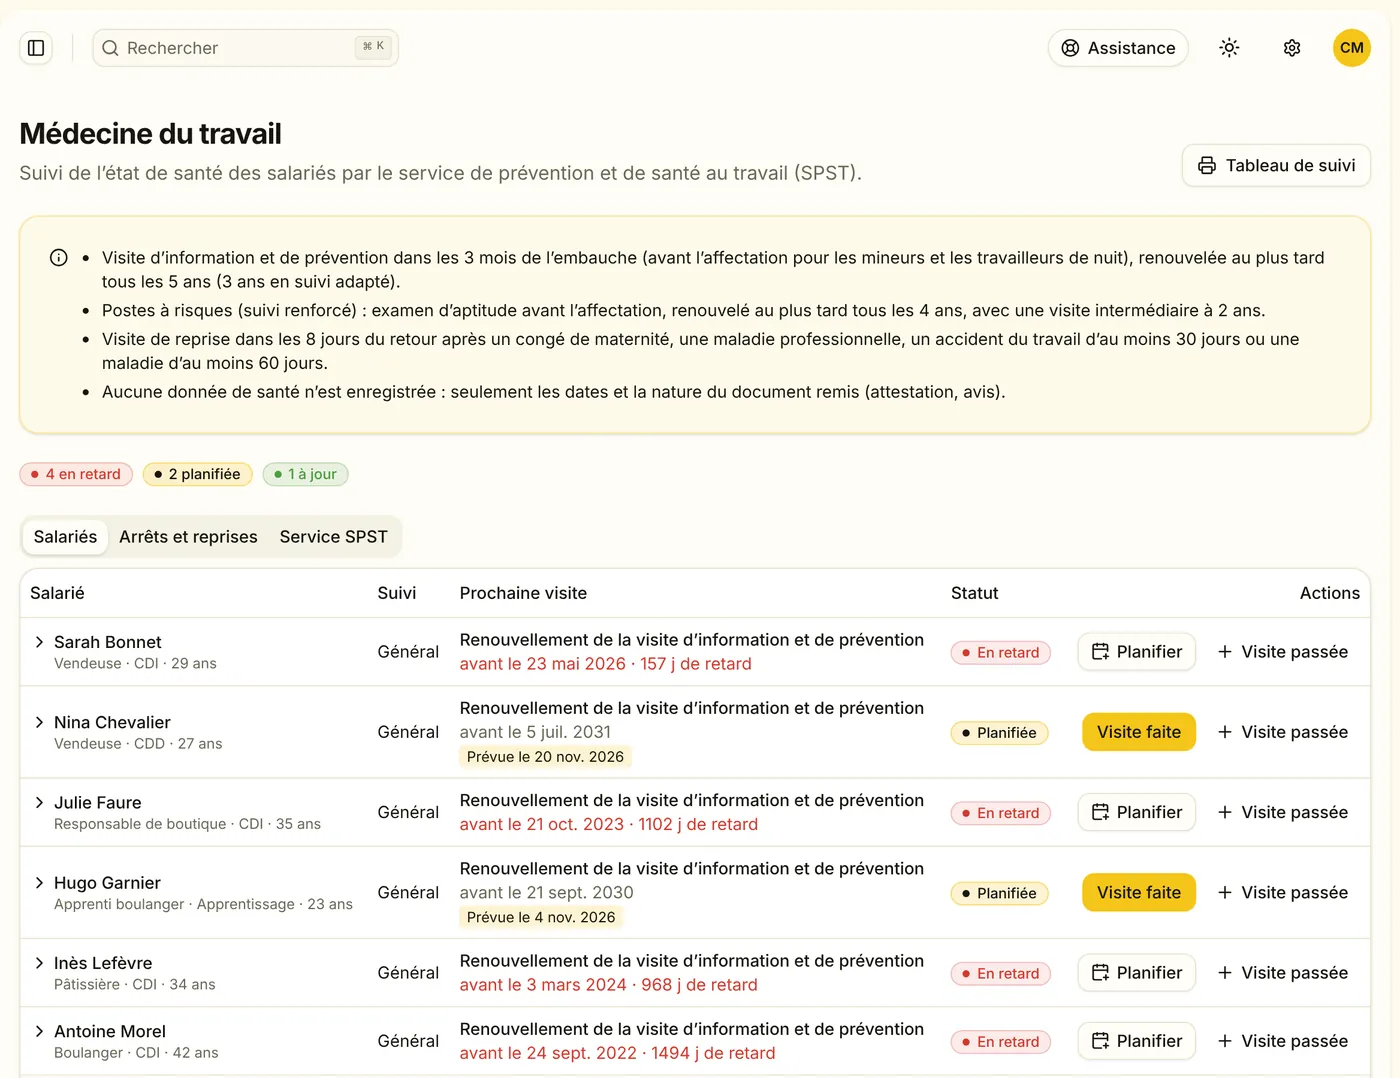Screen dimensions: 1400x1078
Task: Click 'avant le 24 sept. 2022 · 1494 j de retard'
Action: [x=617, y=1053]
